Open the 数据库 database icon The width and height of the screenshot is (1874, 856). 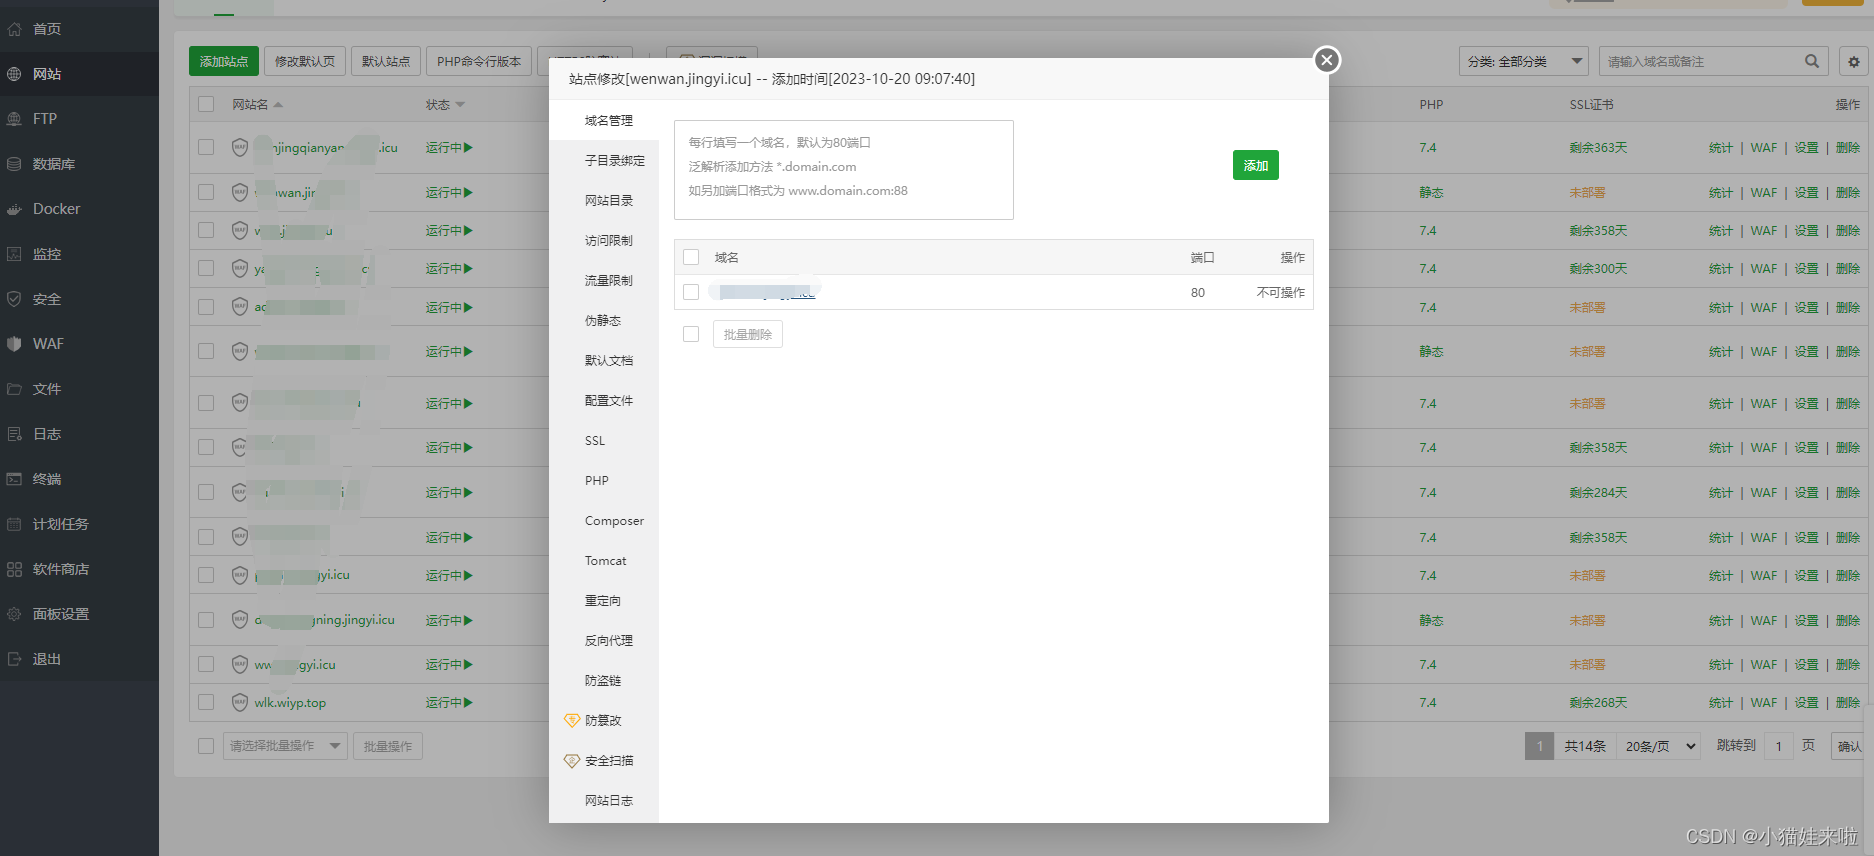15,164
